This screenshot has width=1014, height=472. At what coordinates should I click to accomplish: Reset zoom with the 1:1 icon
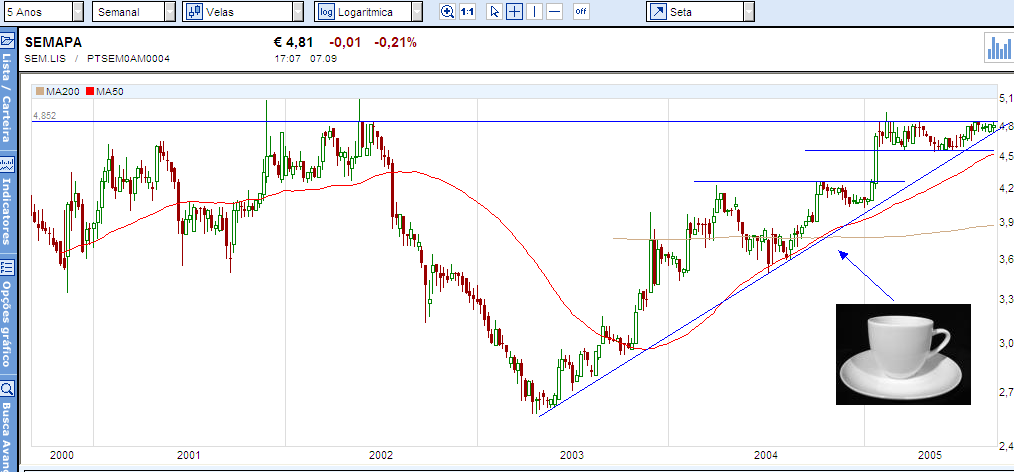pos(467,11)
